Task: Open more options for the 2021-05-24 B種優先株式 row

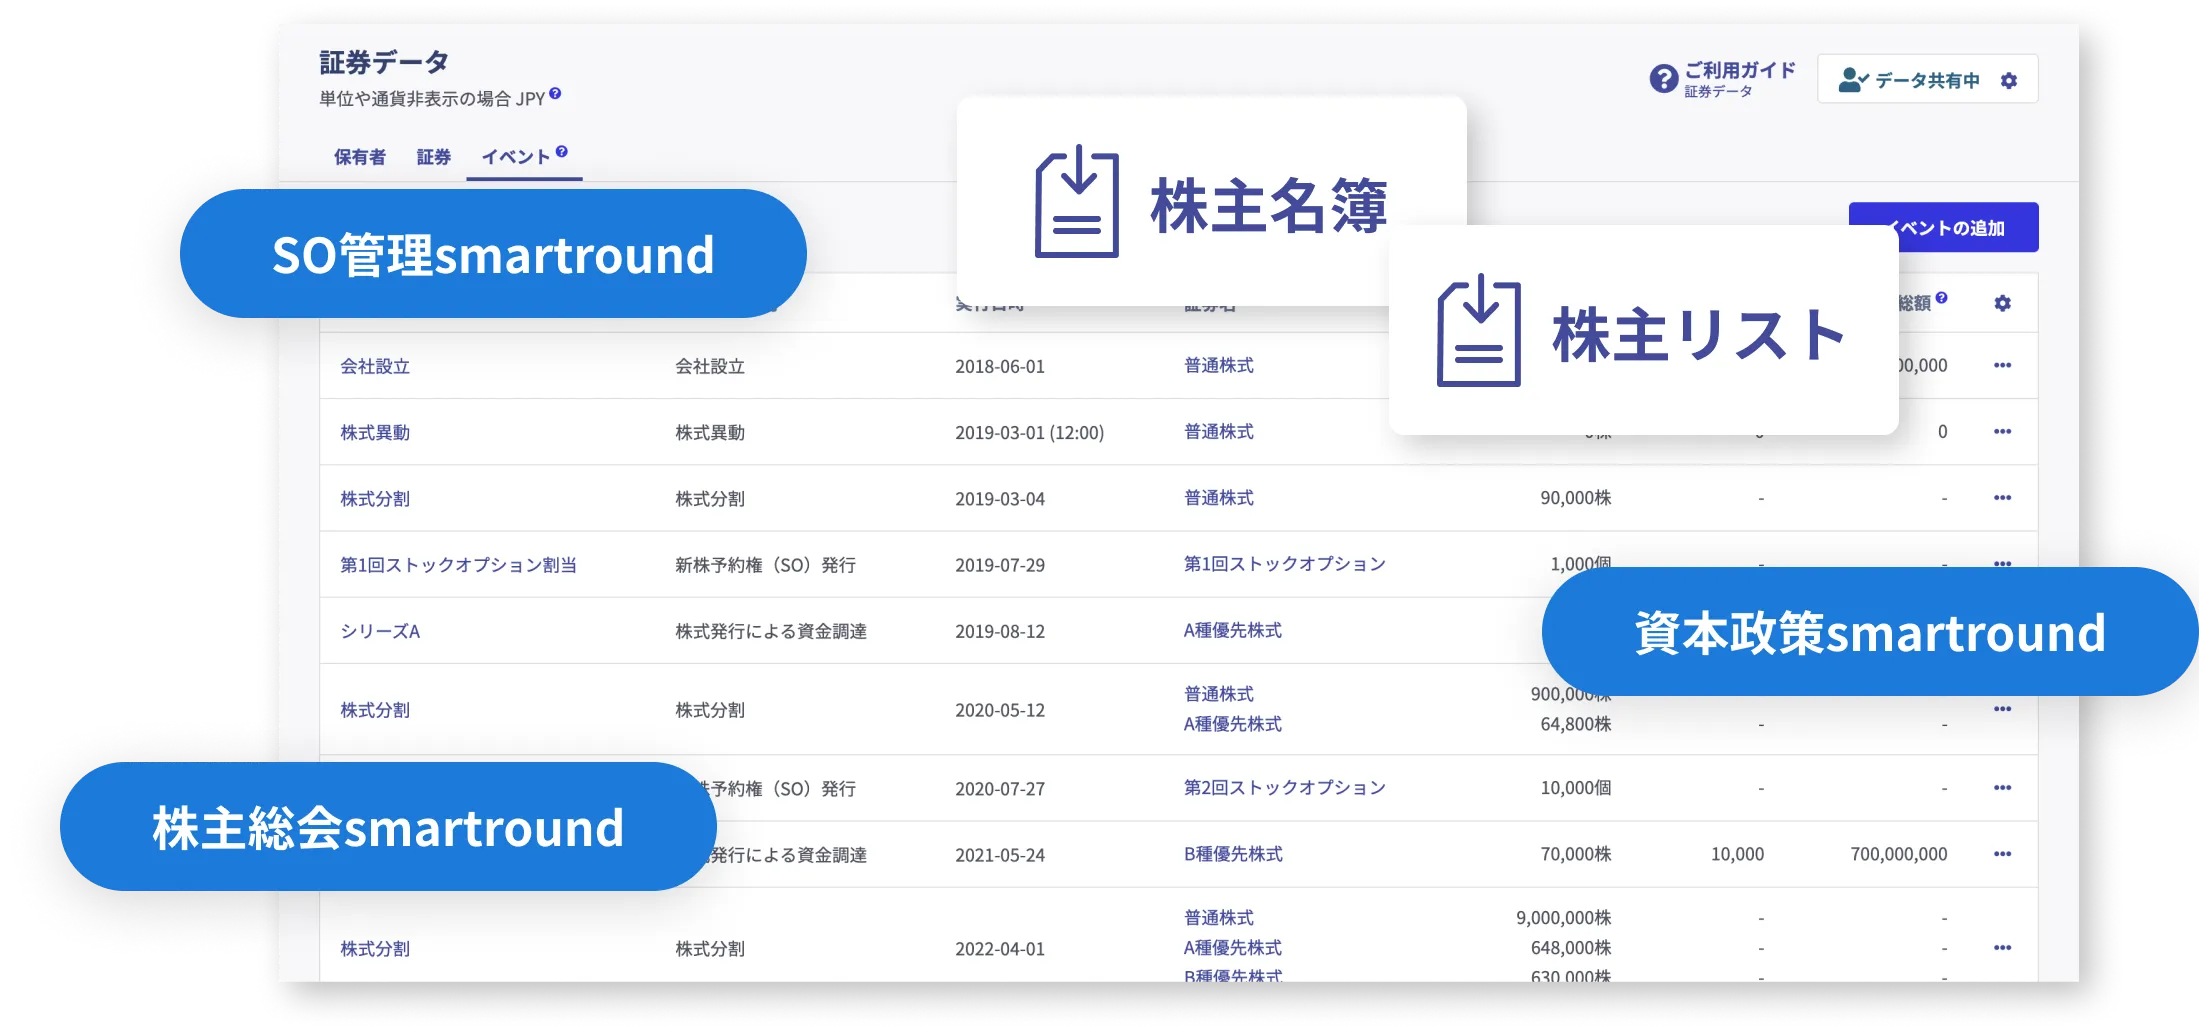Action: click(2002, 854)
